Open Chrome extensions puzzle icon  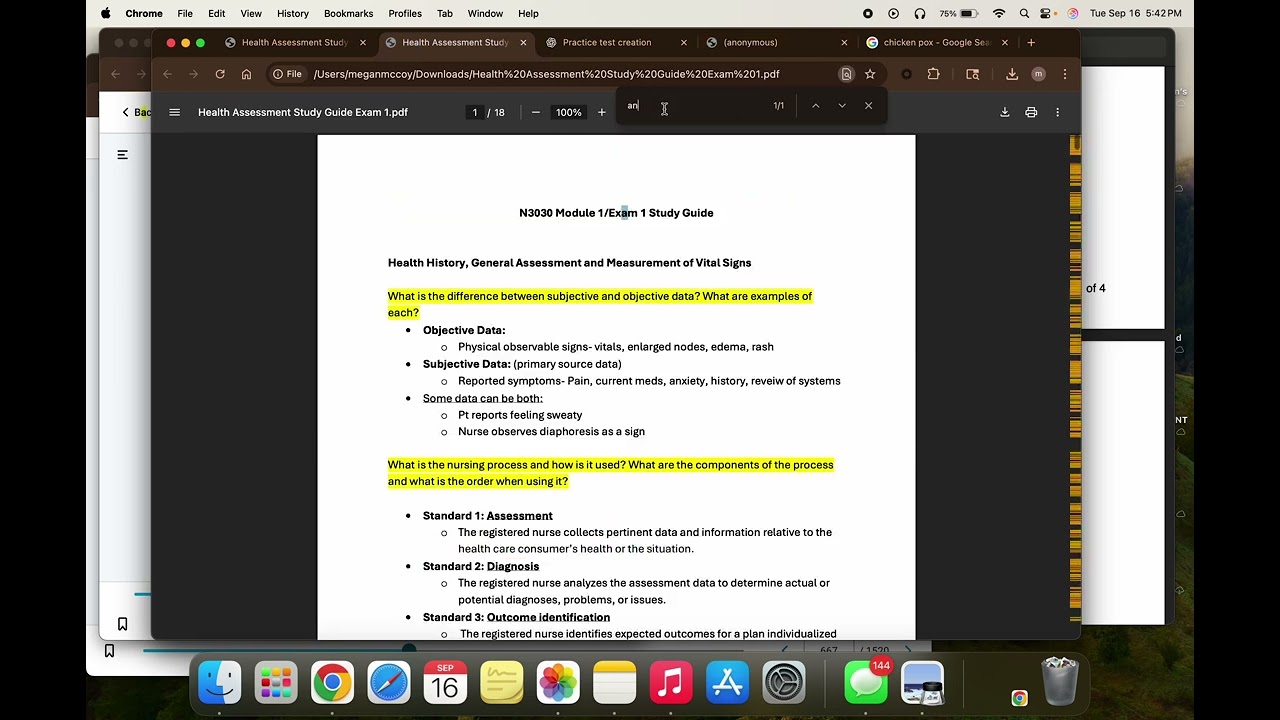click(933, 74)
